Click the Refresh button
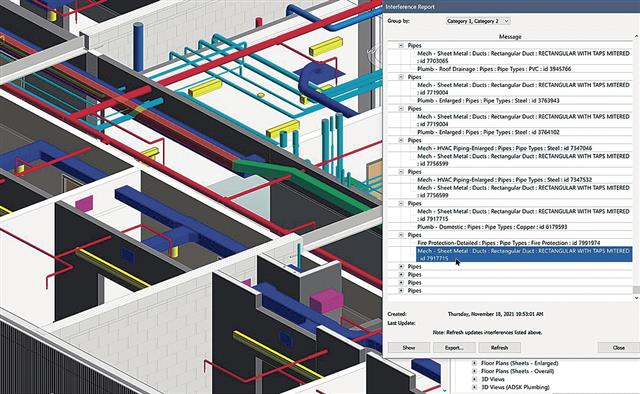The width and height of the screenshot is (640, 394). pos(499,347)
